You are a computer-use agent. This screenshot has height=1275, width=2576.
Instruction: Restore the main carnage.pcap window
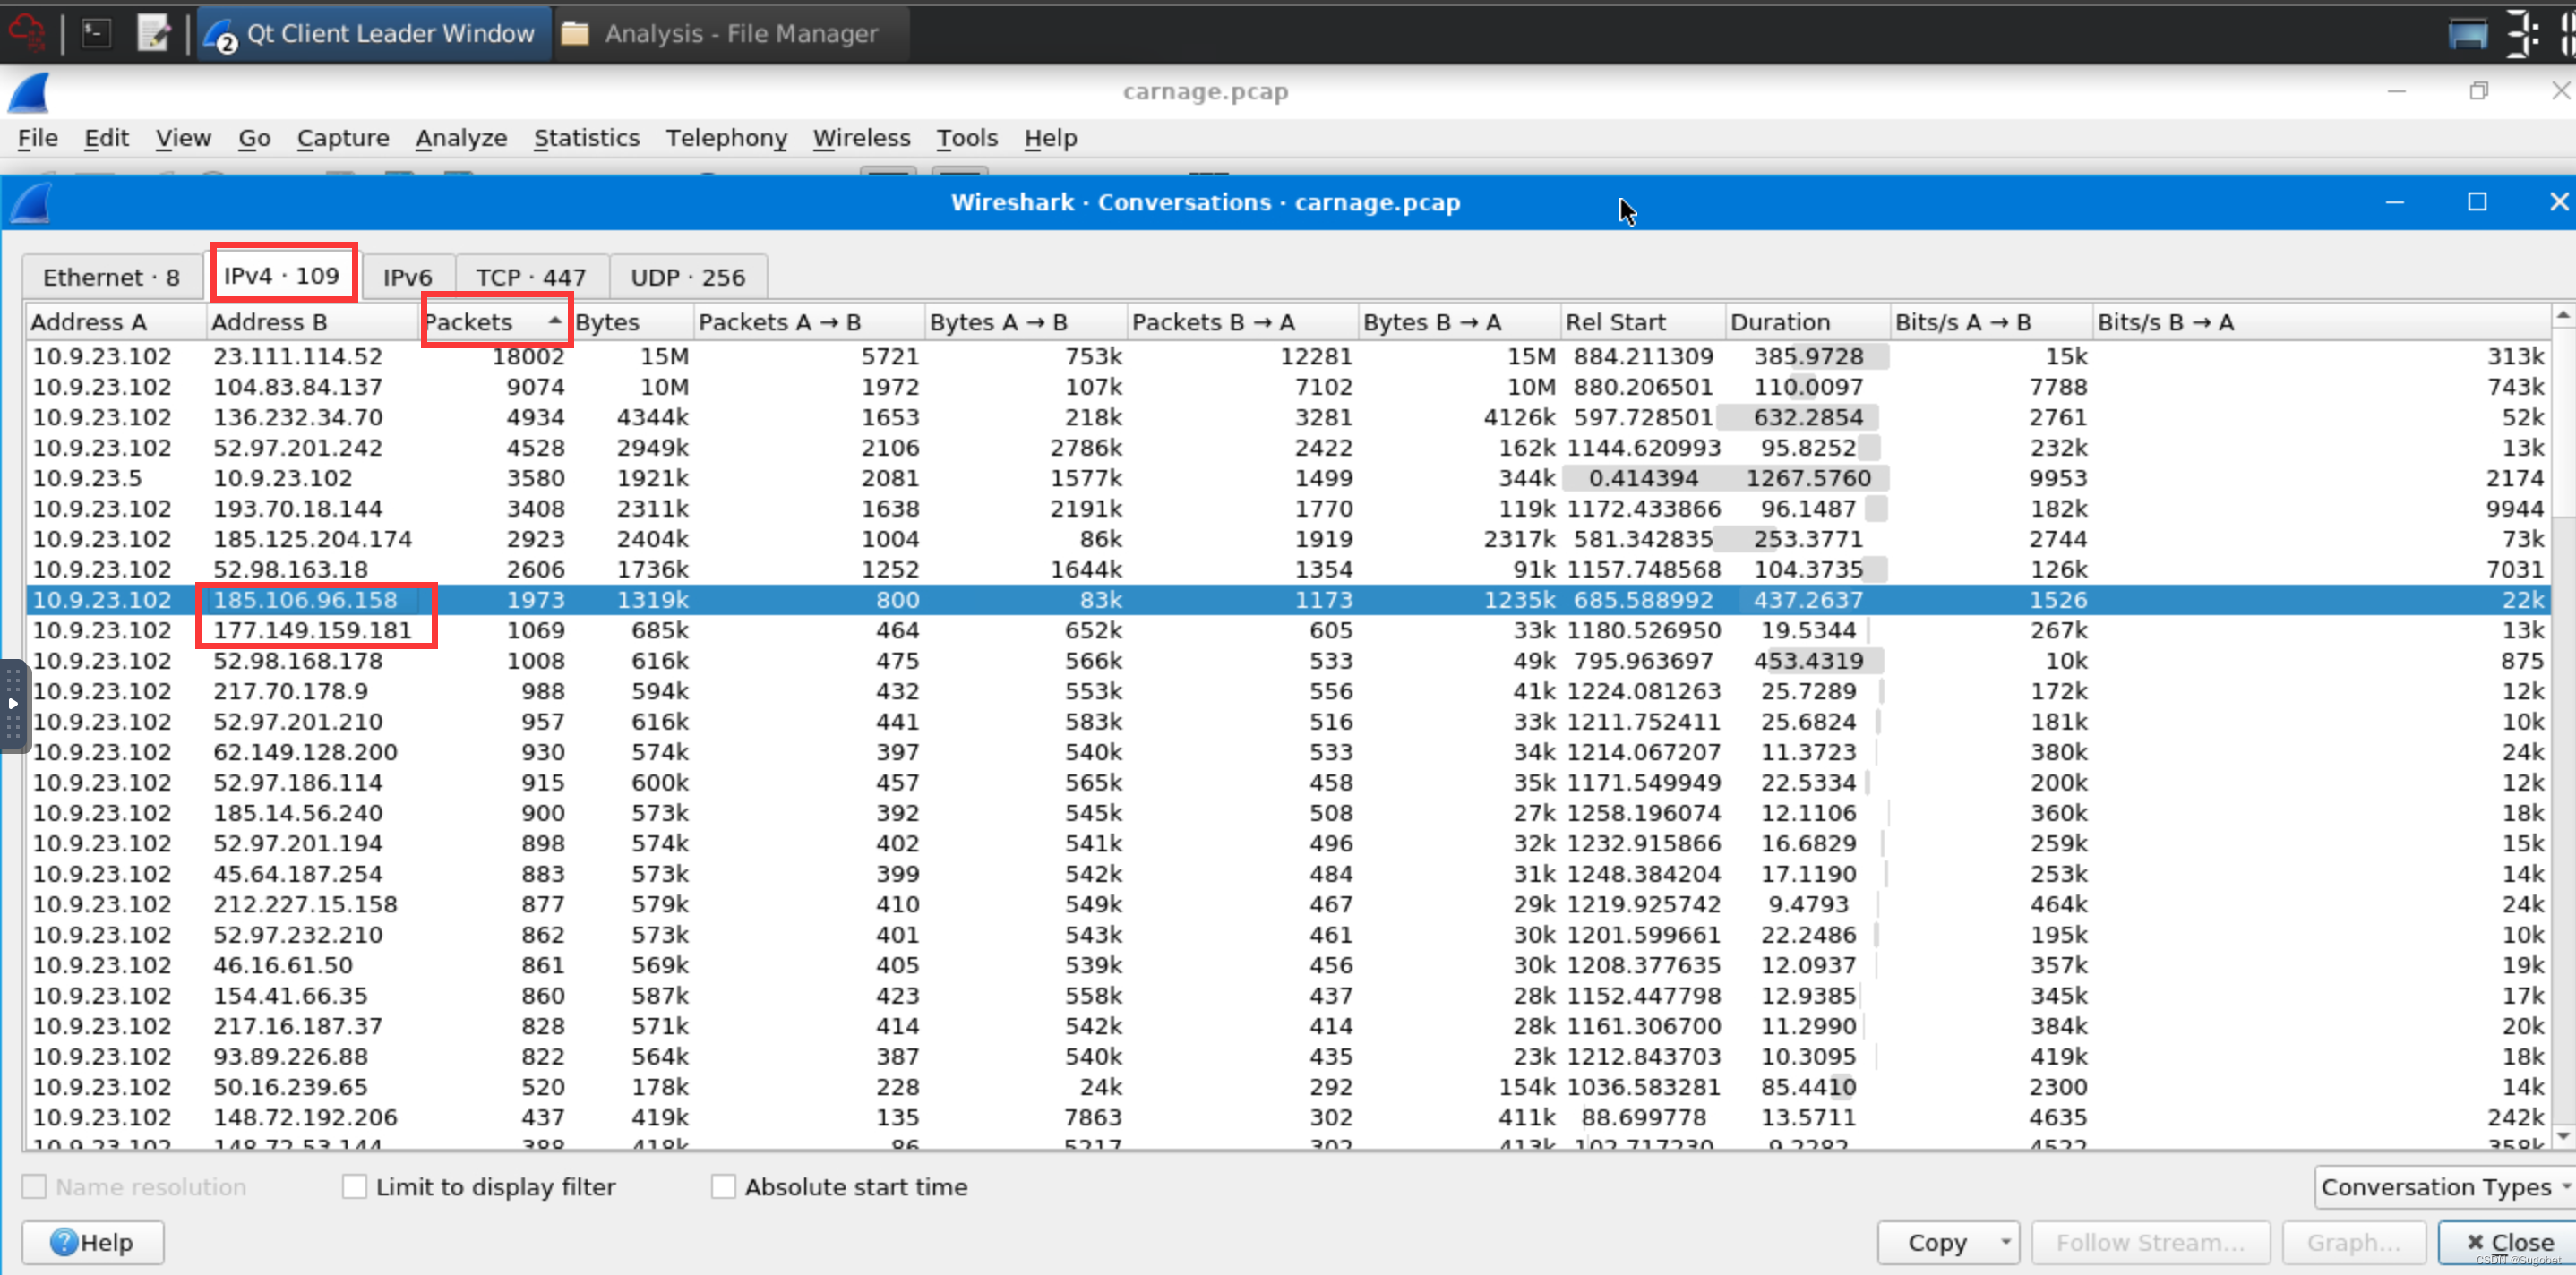pos(2479,91)
